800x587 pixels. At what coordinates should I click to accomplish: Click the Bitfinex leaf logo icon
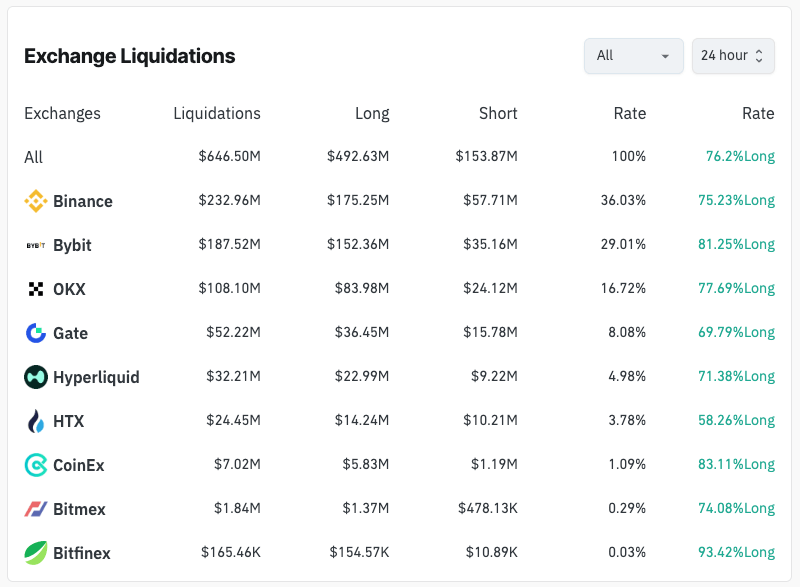pos(35,553)
